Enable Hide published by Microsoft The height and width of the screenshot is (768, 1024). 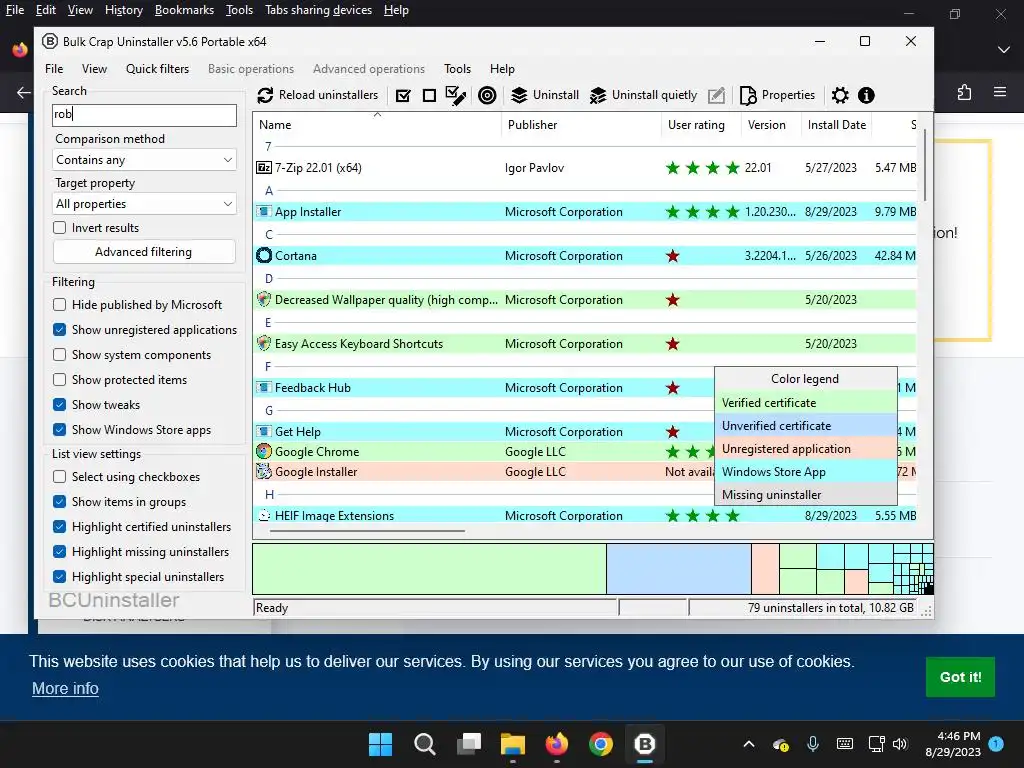[x=59, y=305]
